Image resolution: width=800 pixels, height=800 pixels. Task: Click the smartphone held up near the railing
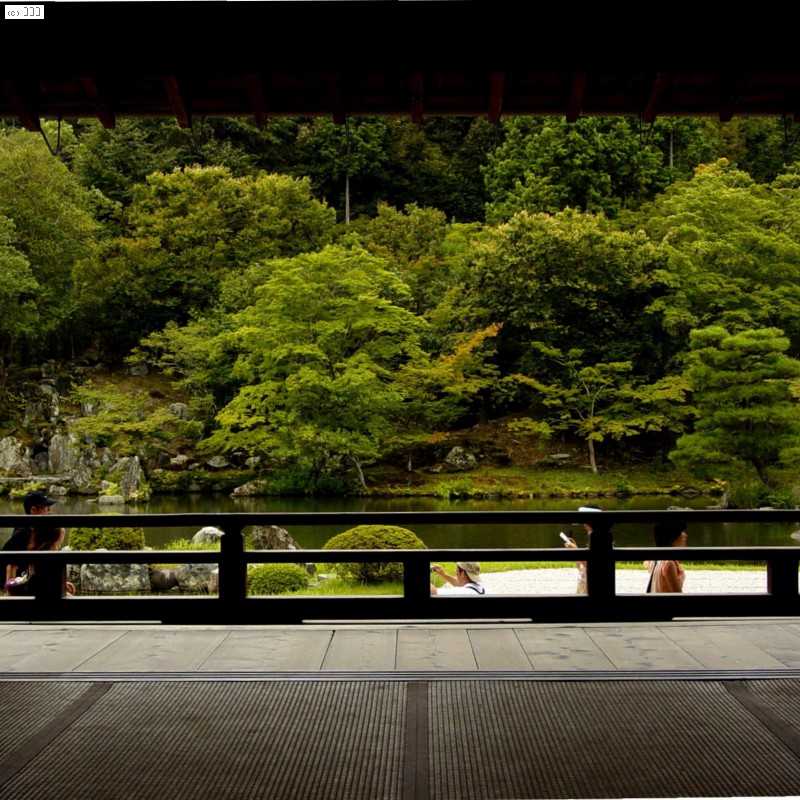pyautogui.click(x=566, y=538)
